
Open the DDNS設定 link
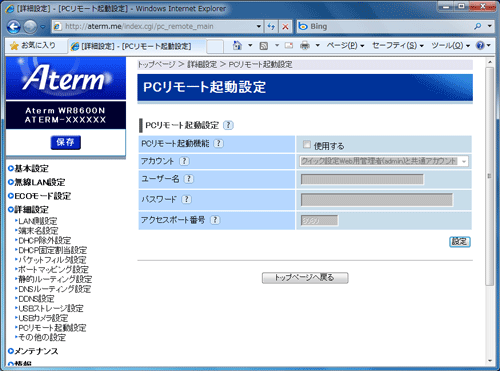point(36,298)
